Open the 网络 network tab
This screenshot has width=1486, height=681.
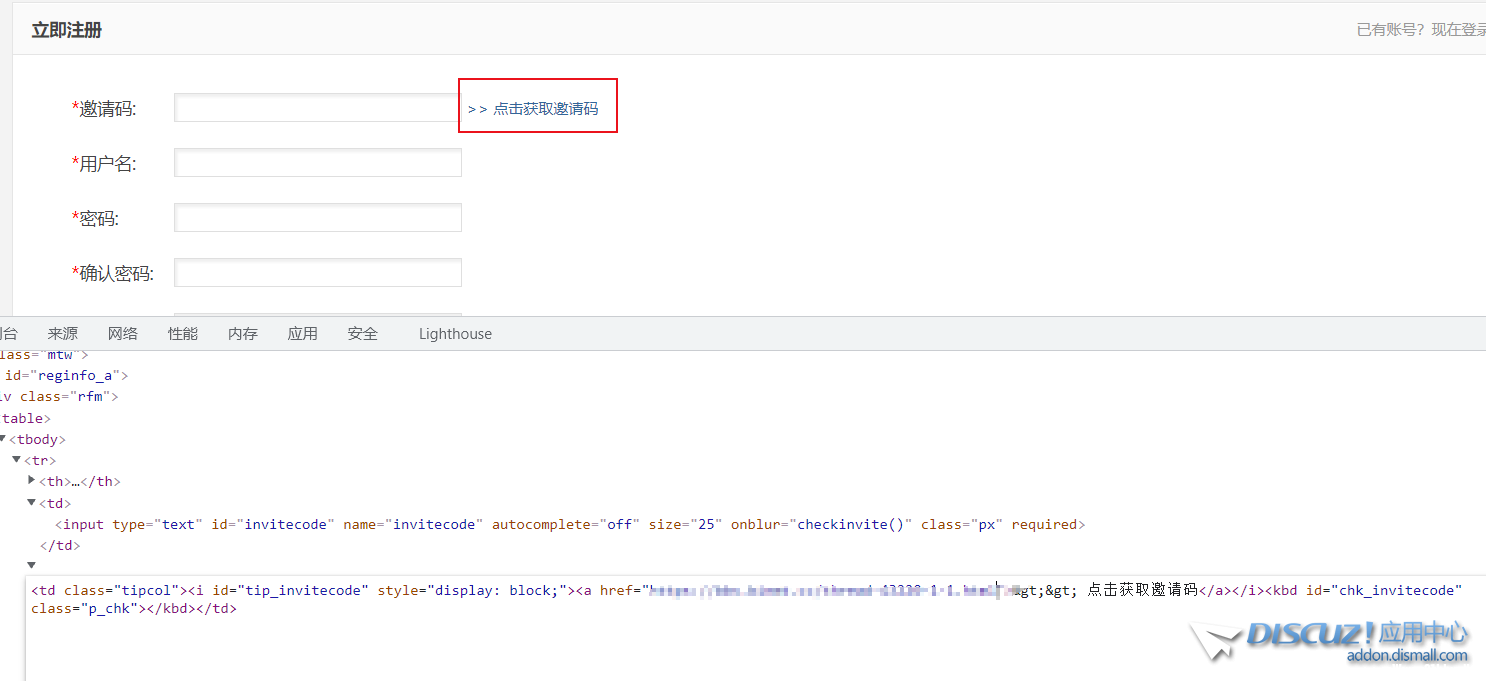(x=123, y=334)
